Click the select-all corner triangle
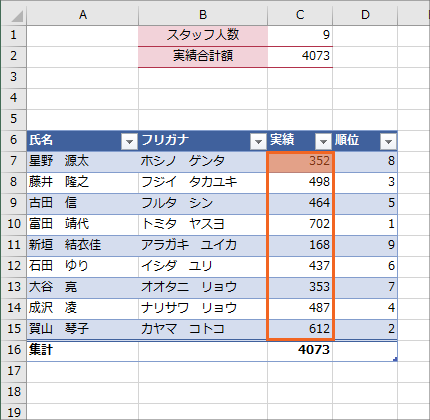 (15, 15)
